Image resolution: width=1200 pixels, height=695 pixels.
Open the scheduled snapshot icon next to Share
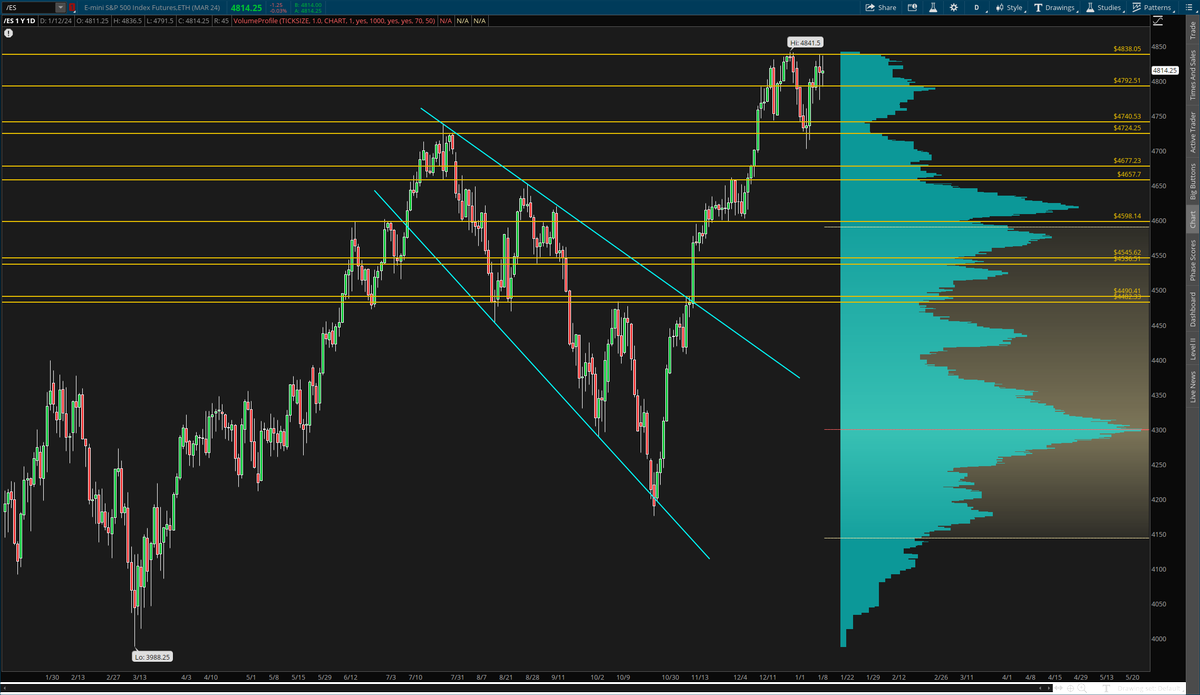click(x=914, y=7)
